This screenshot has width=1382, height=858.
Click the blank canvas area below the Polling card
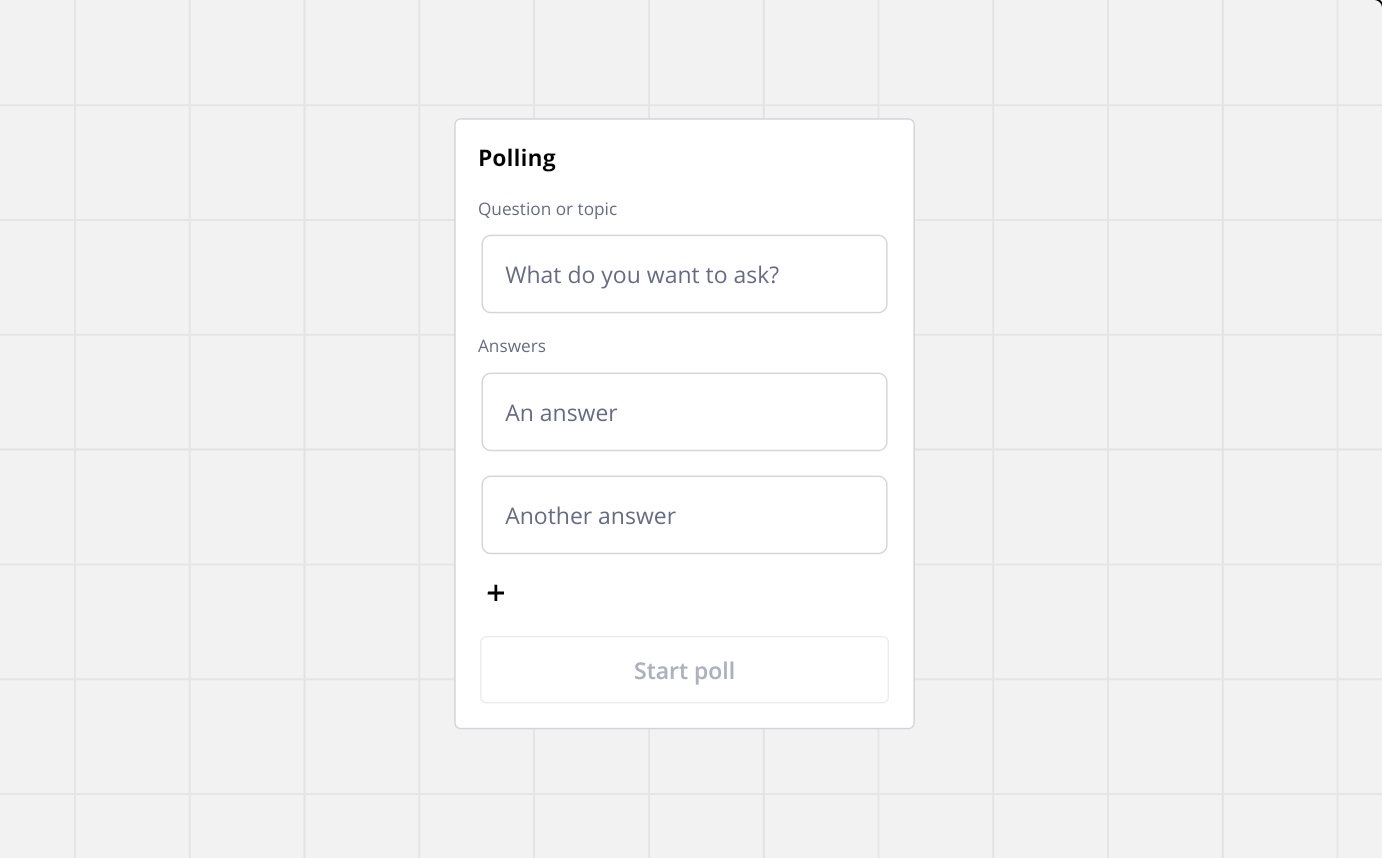point(684,795)
